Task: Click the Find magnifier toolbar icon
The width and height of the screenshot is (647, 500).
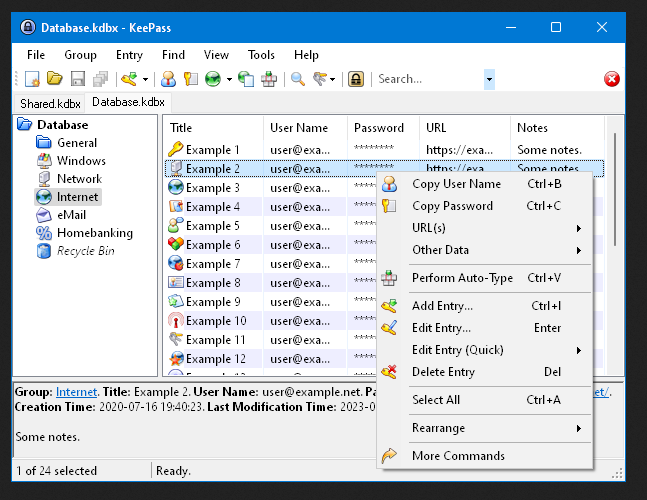Action: 298,79
